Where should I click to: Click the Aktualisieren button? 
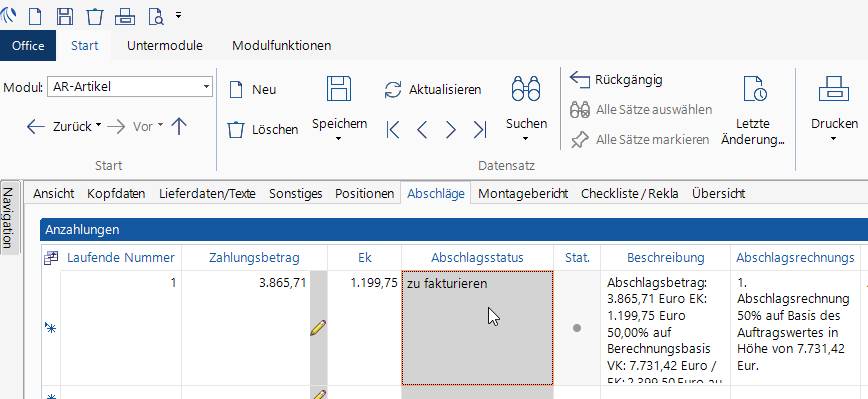pos(433,90)
